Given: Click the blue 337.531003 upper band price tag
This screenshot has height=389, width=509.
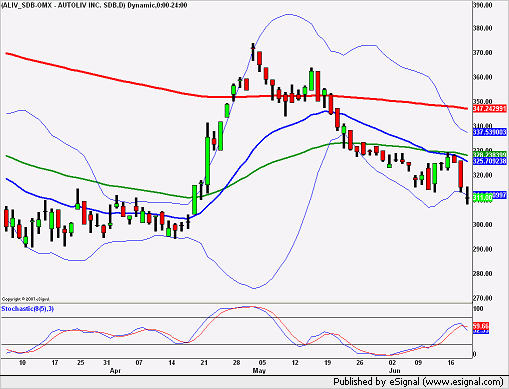Looking at the screenshot, I should click(x=489, y=132).
